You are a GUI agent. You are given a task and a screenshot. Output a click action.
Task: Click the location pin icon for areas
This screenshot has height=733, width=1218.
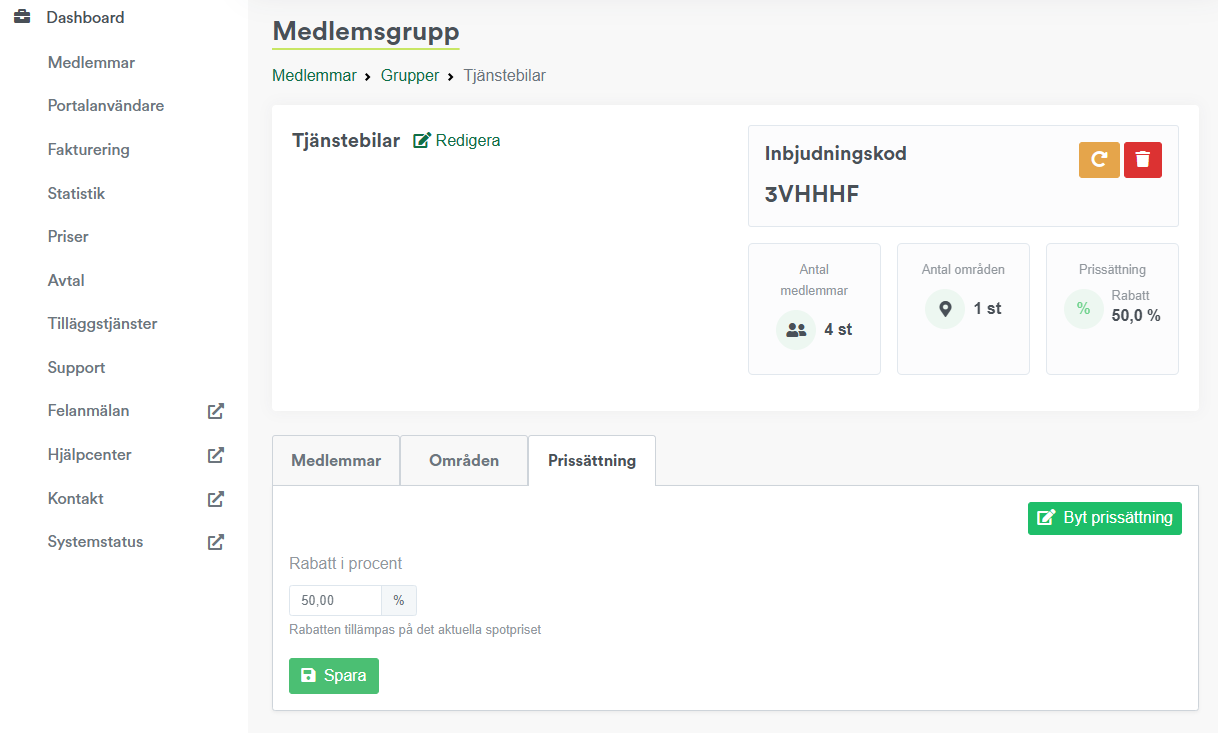945,309
